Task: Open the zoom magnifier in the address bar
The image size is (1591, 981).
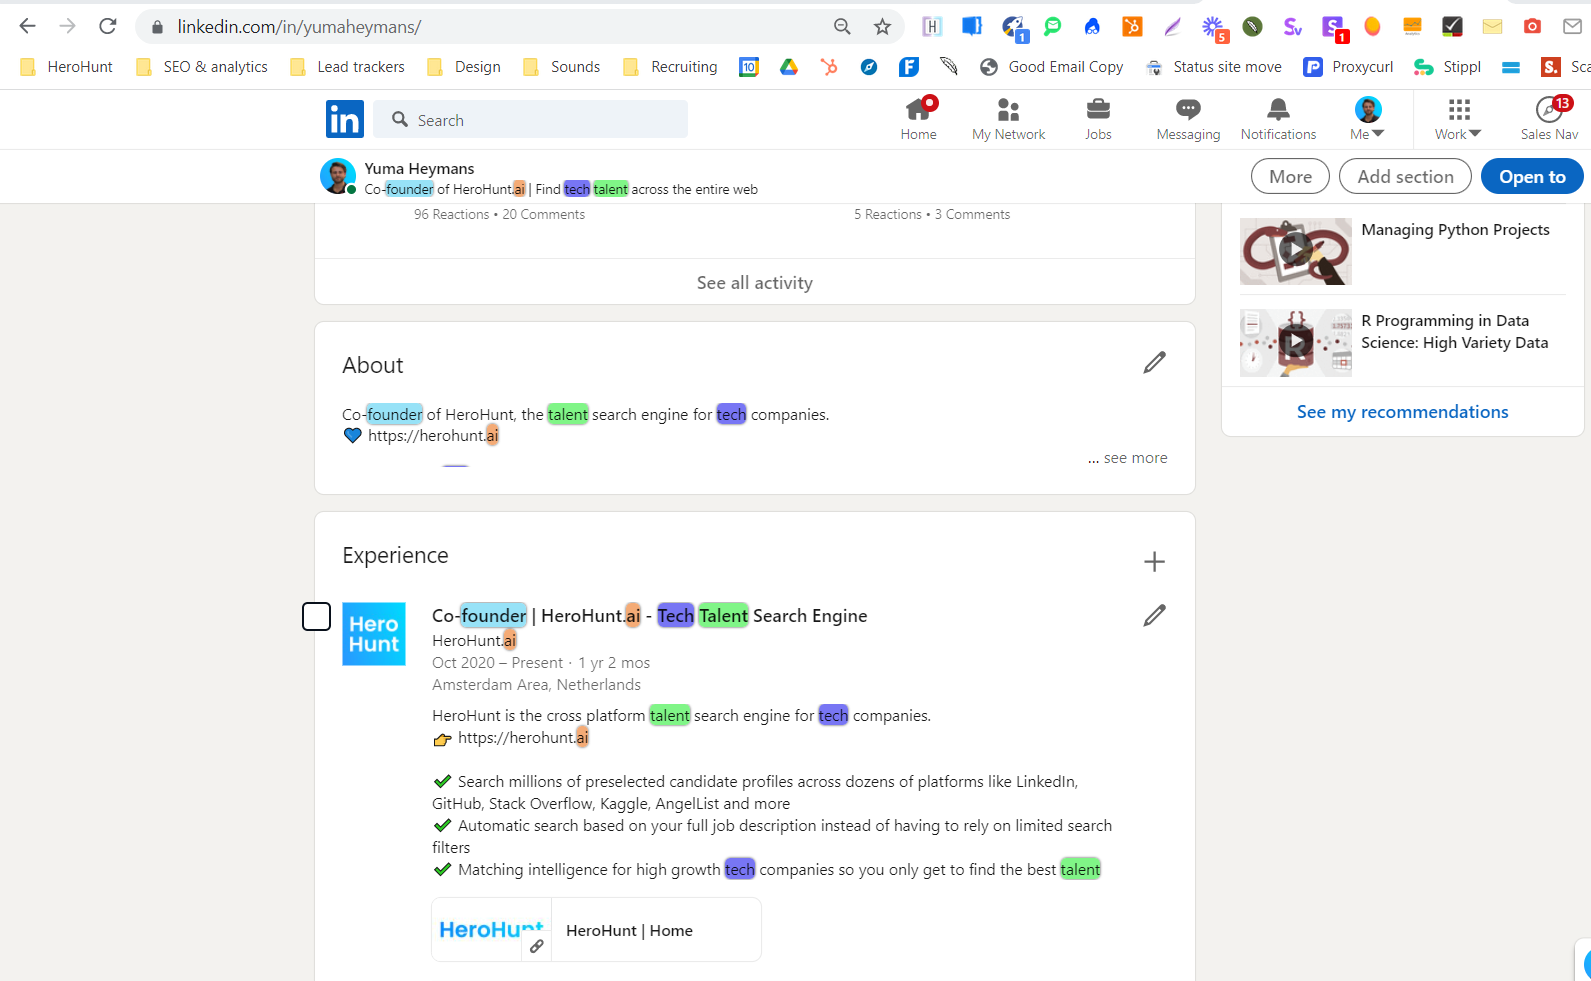Action: 842,27
